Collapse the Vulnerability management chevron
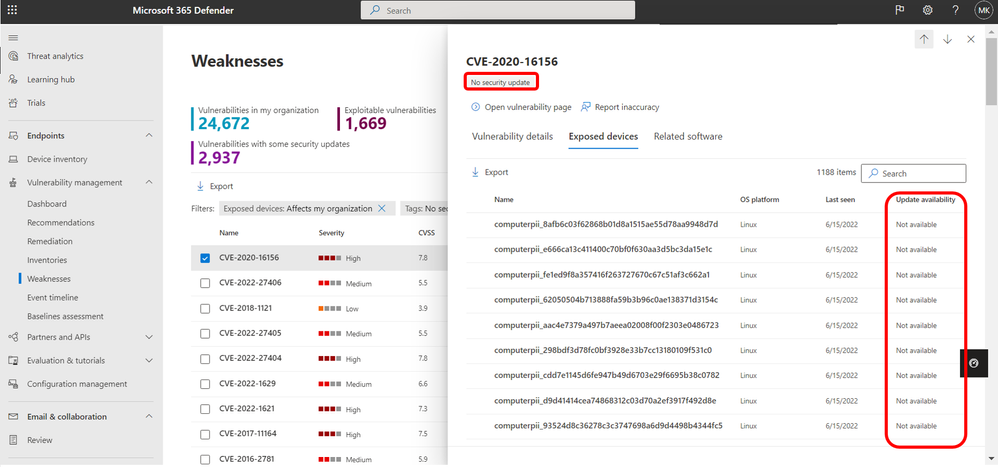The width and height of the screenshot is (998, 467). (149, 183)
